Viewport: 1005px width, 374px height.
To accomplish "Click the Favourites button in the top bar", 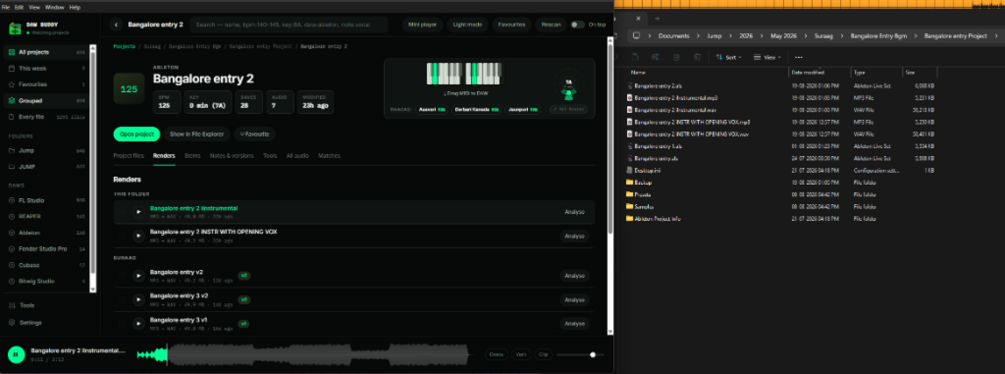I will 511,25.
